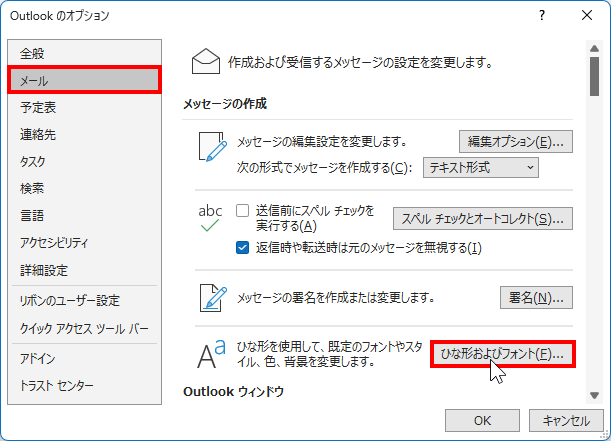This screenshot has height=441, width=611.
Task: Click the メッセージの作成 section heading
Action: [225, 104]
